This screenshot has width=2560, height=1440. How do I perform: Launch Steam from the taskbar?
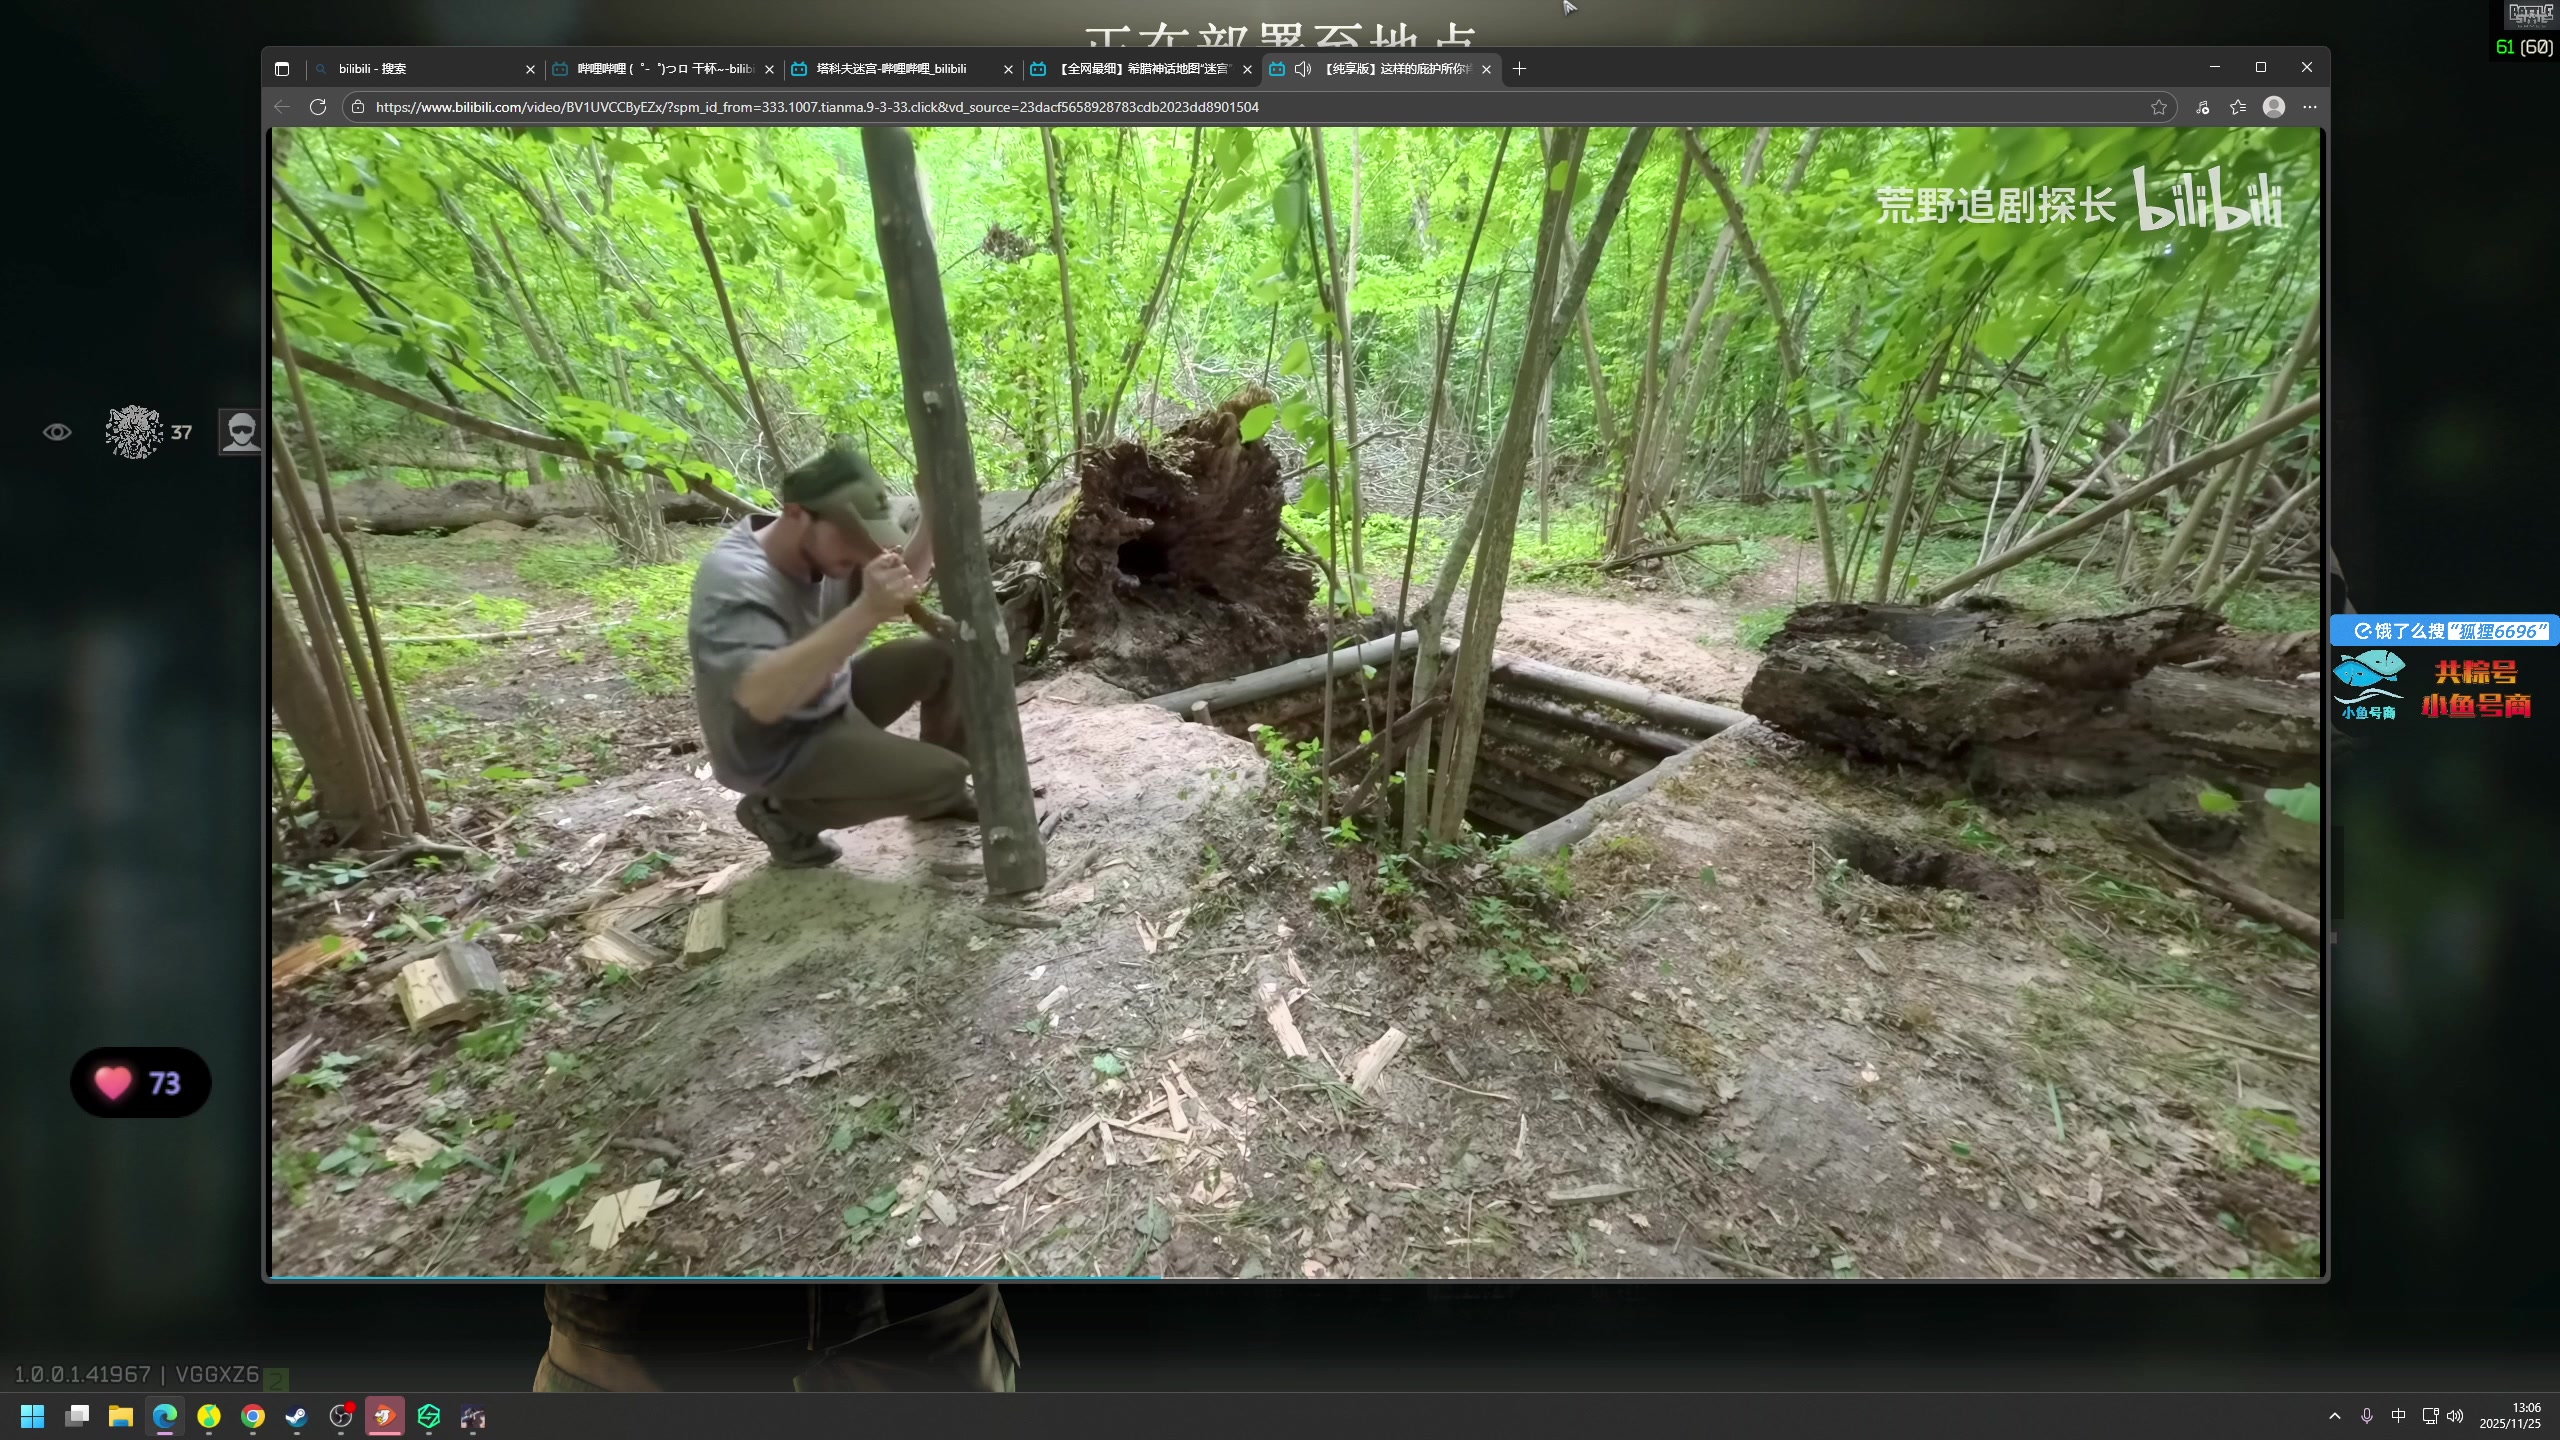click(297, 1416)
